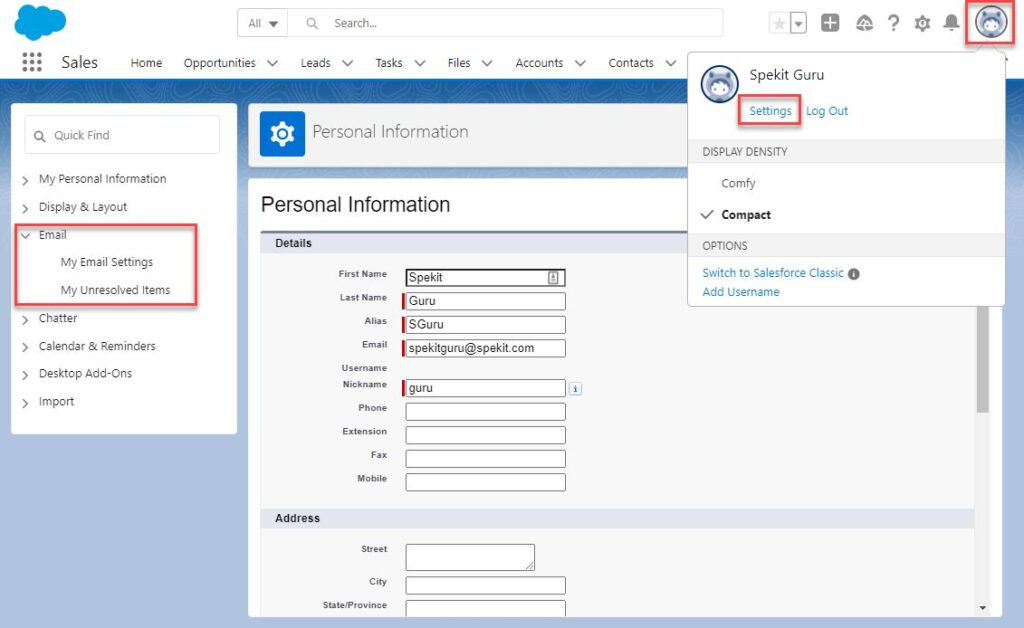Expand Calendar & Reminders tree node
This screenshot has width=1024, height=628.
(25, 347)
